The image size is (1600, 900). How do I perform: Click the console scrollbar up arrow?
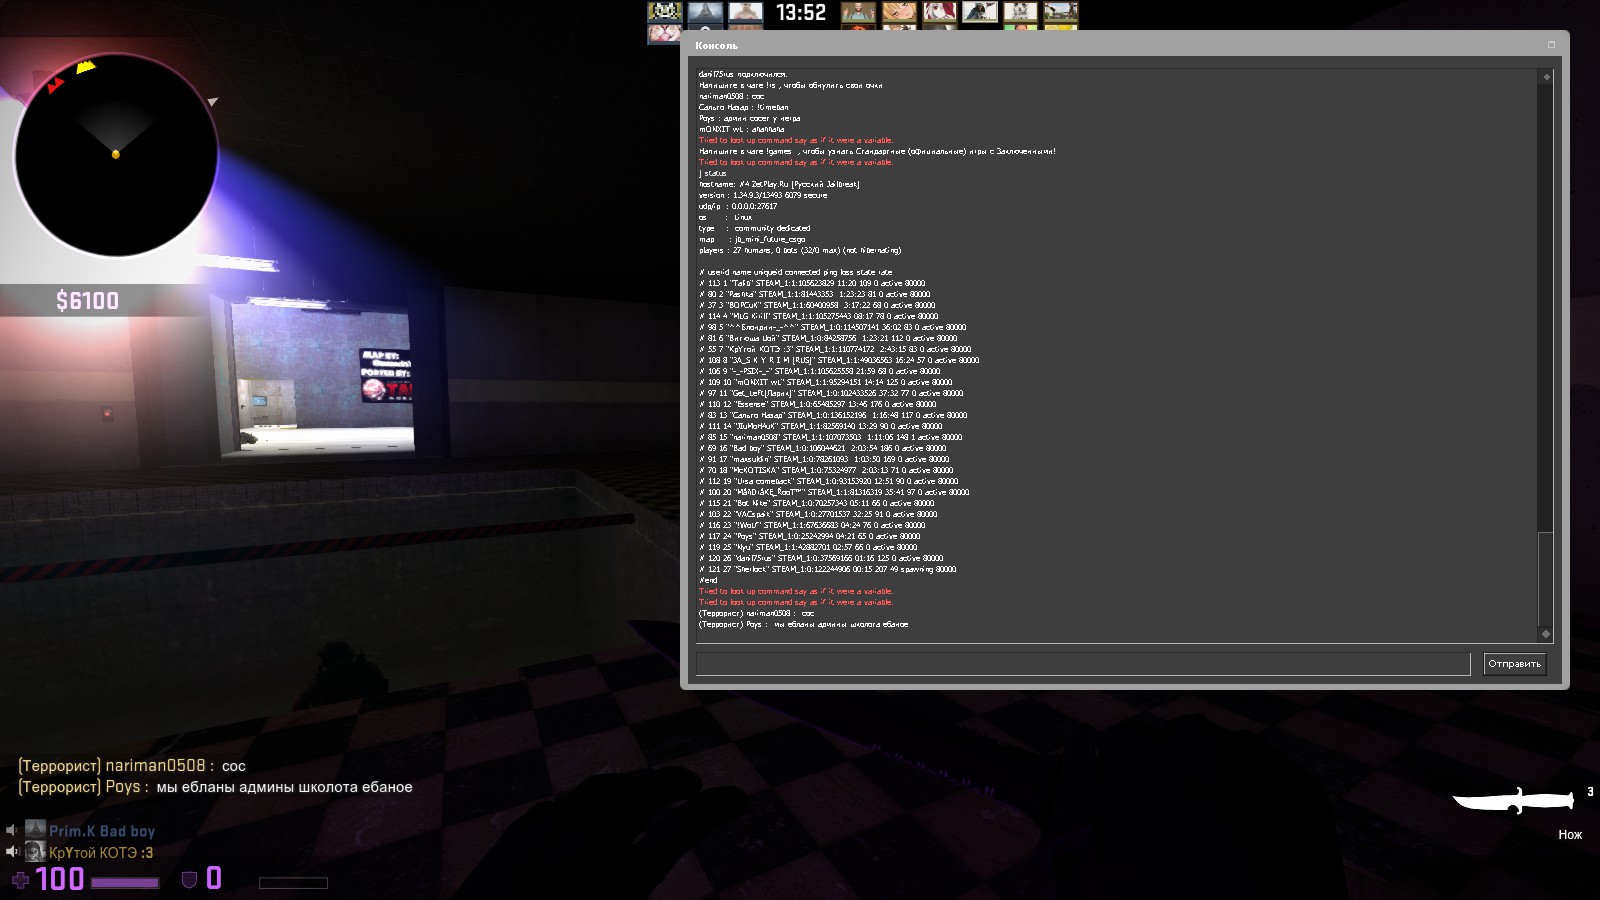1546,77
